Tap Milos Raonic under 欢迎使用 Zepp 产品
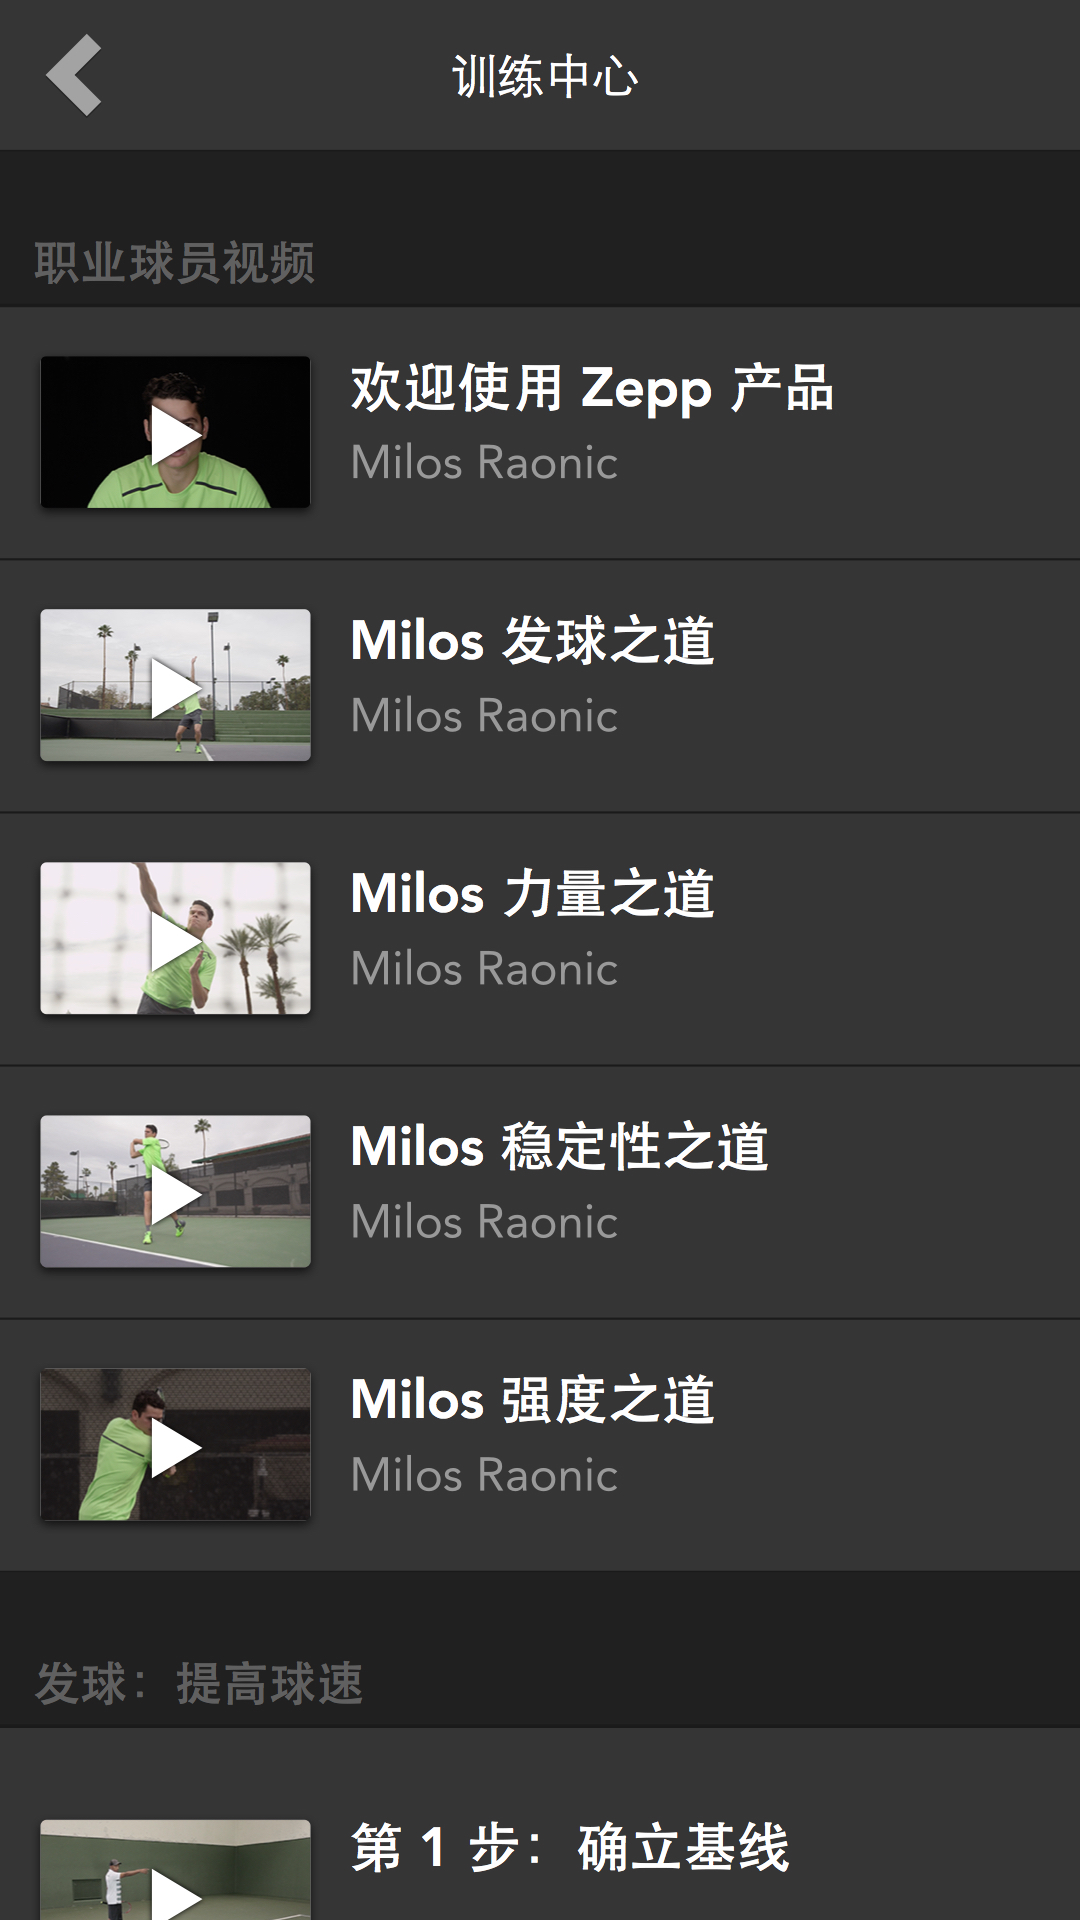 click(484, 463)
